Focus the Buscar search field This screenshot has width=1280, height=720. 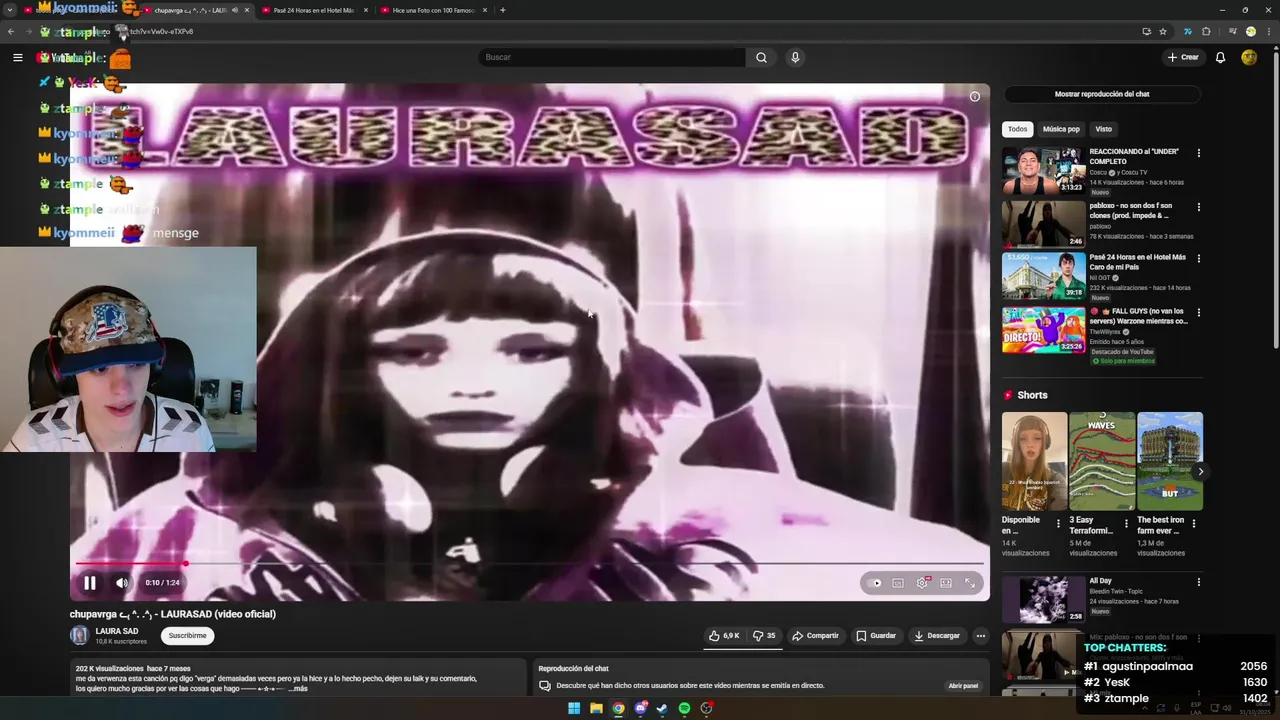pyautogui.click(x=612, y=57)
